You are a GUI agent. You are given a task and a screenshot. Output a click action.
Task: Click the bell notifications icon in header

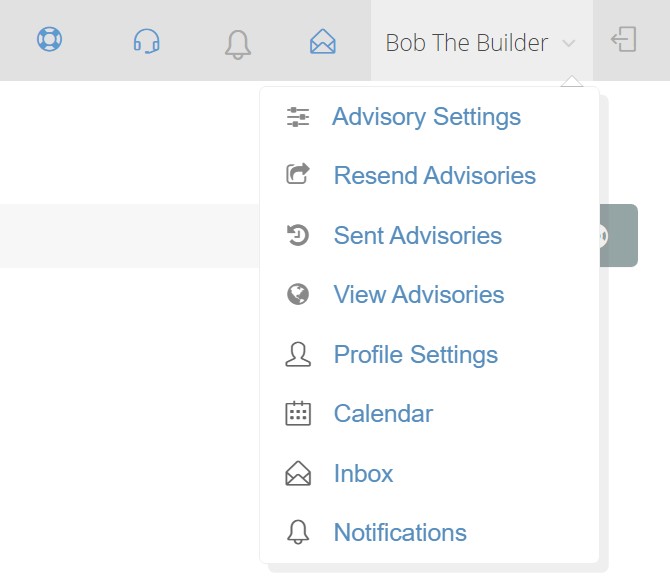pos(238,44)
